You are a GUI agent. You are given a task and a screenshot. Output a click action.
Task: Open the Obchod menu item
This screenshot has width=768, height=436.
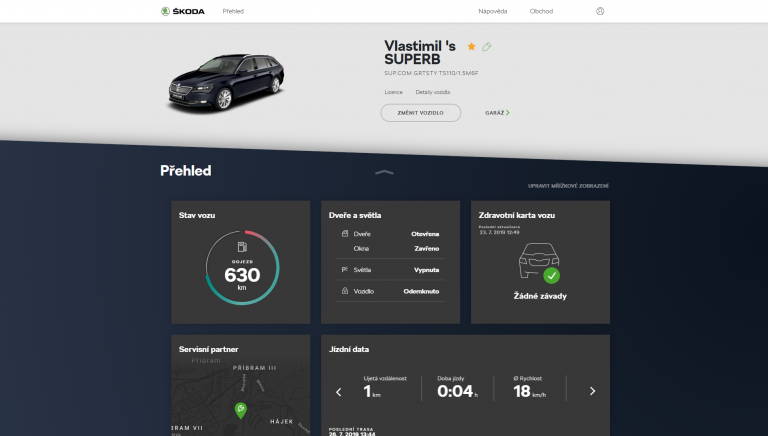pos(541,11)
